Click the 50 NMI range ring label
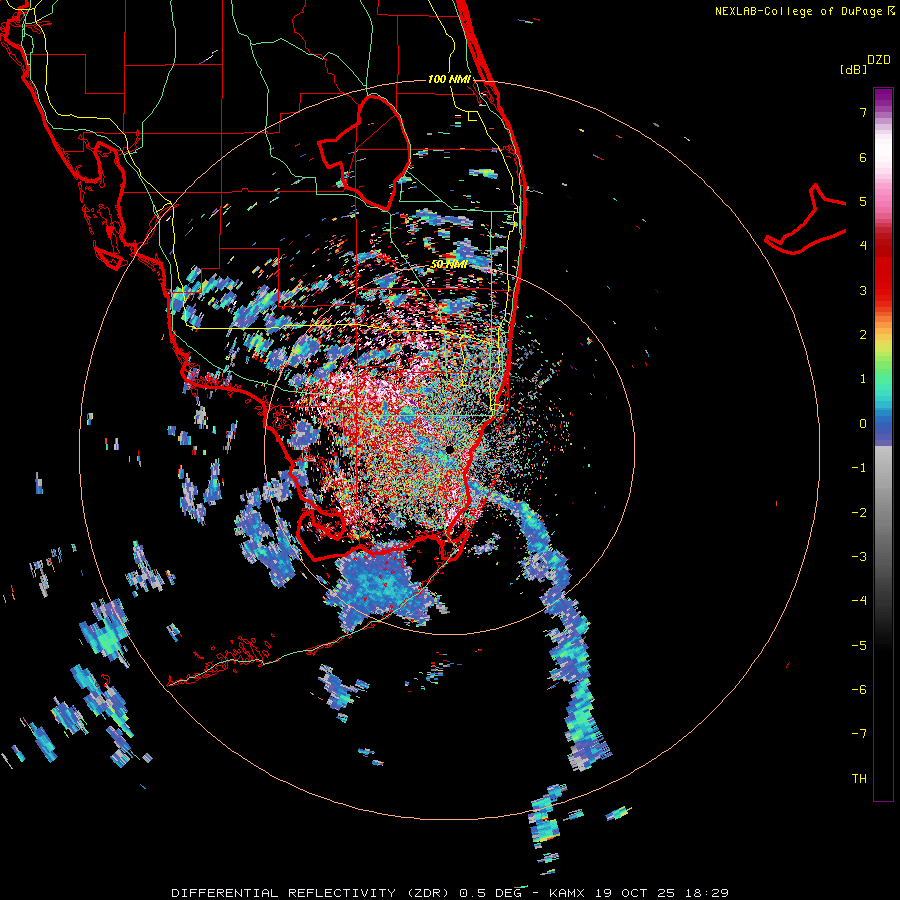Screen dimensions: 900x900 [x=449, y=264]
